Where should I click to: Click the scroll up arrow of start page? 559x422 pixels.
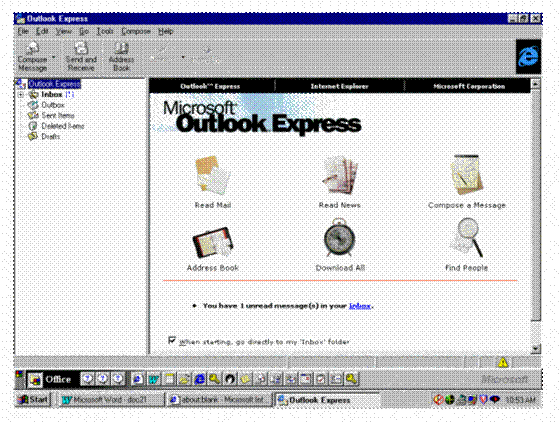point(535,84)
